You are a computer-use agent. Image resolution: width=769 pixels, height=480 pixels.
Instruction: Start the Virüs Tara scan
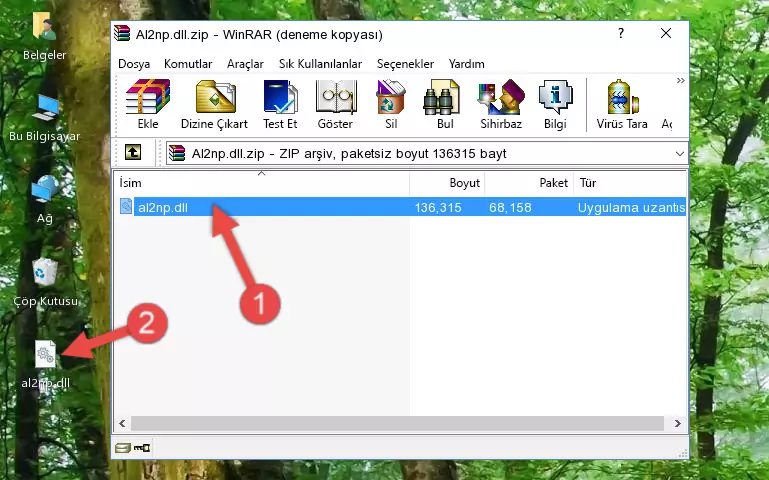pyautogui.click(x=622, y=104)
